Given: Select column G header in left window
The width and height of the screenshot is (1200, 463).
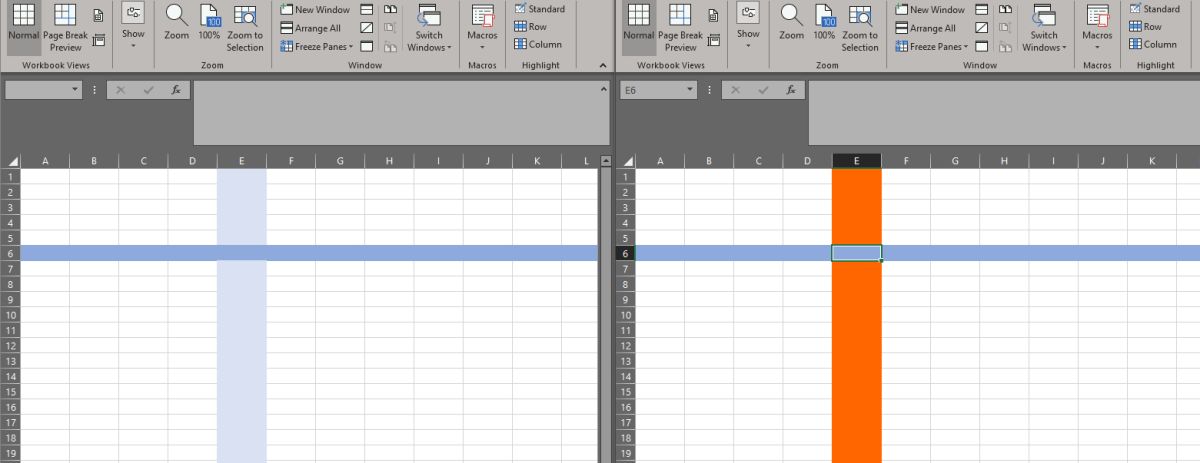Looking at the screenshot, I should (340, 161).
